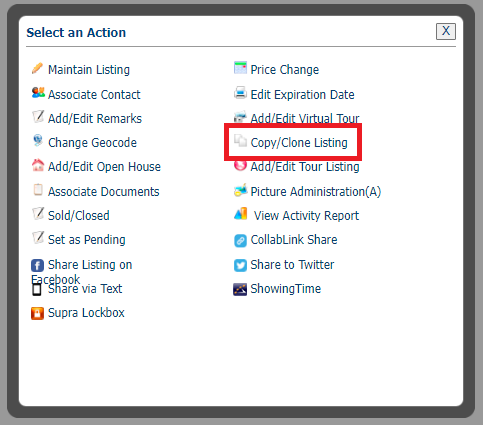Click the Twitter bird icon

tap(240, 265)
